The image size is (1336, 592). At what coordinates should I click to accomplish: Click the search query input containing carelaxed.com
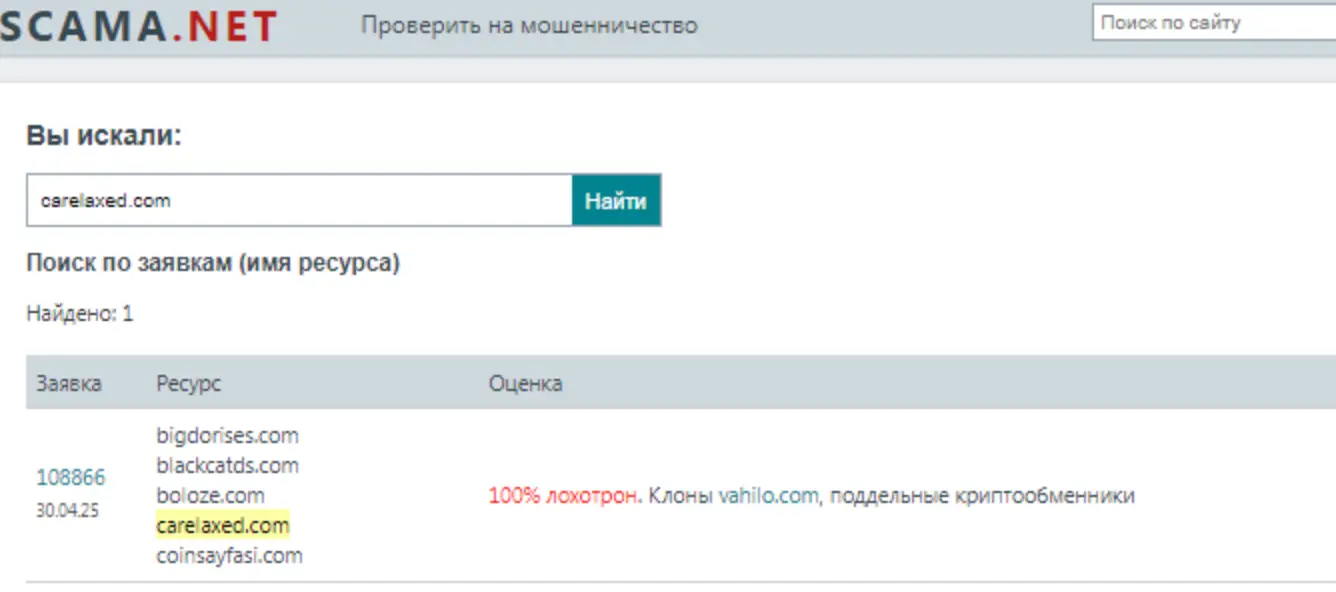point(300,200)
